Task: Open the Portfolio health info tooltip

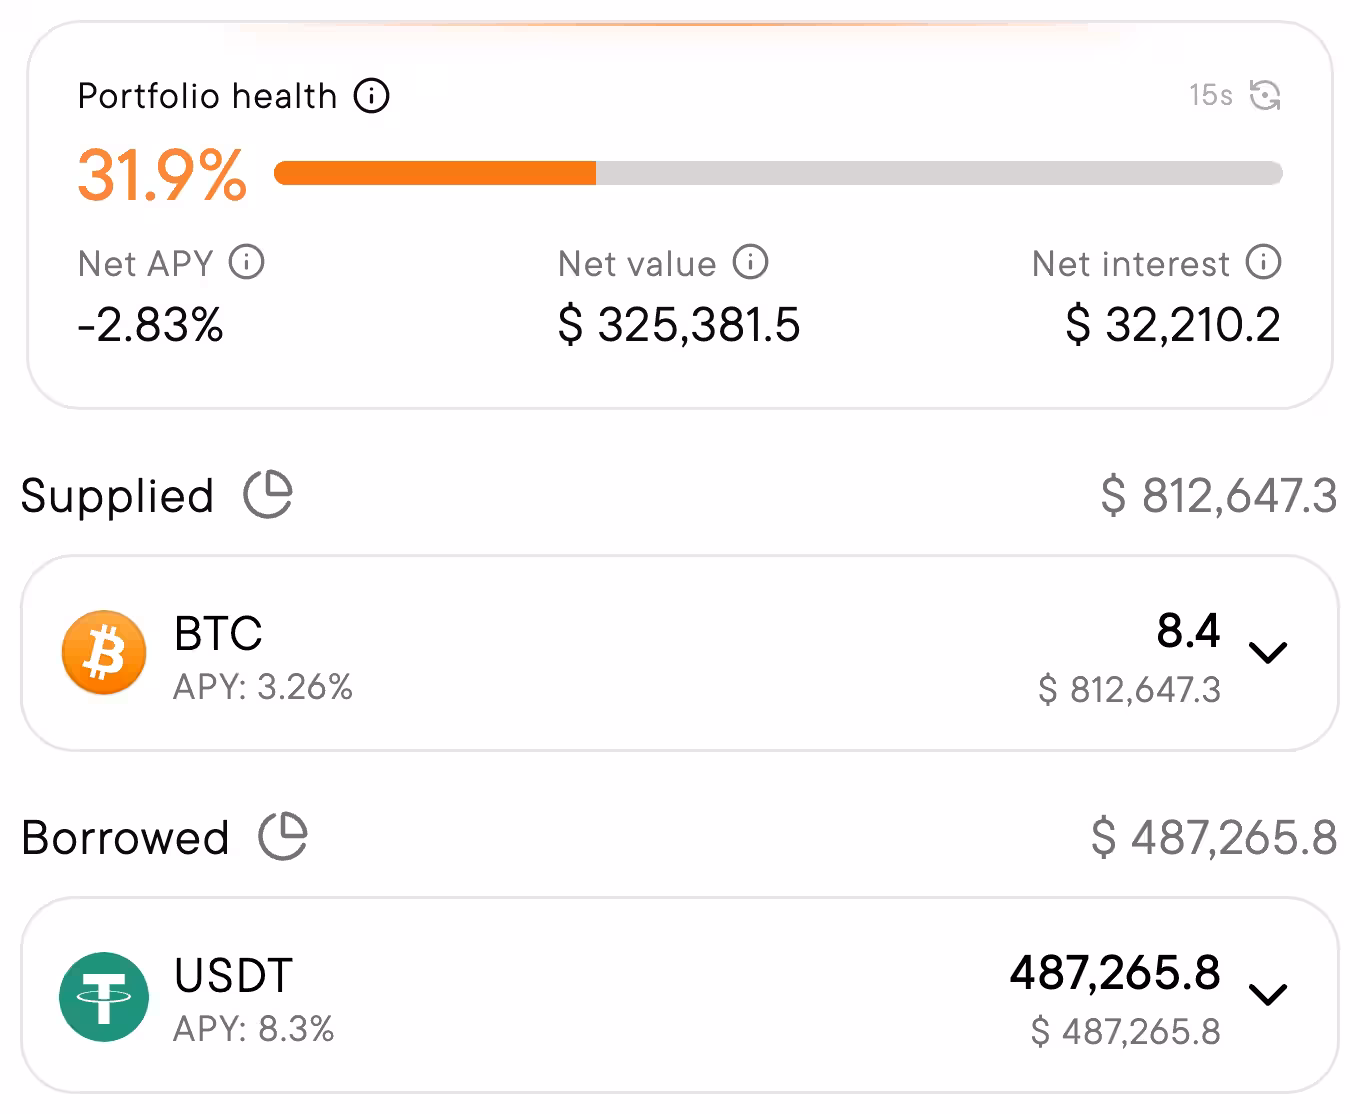Action: pos(371,95)
